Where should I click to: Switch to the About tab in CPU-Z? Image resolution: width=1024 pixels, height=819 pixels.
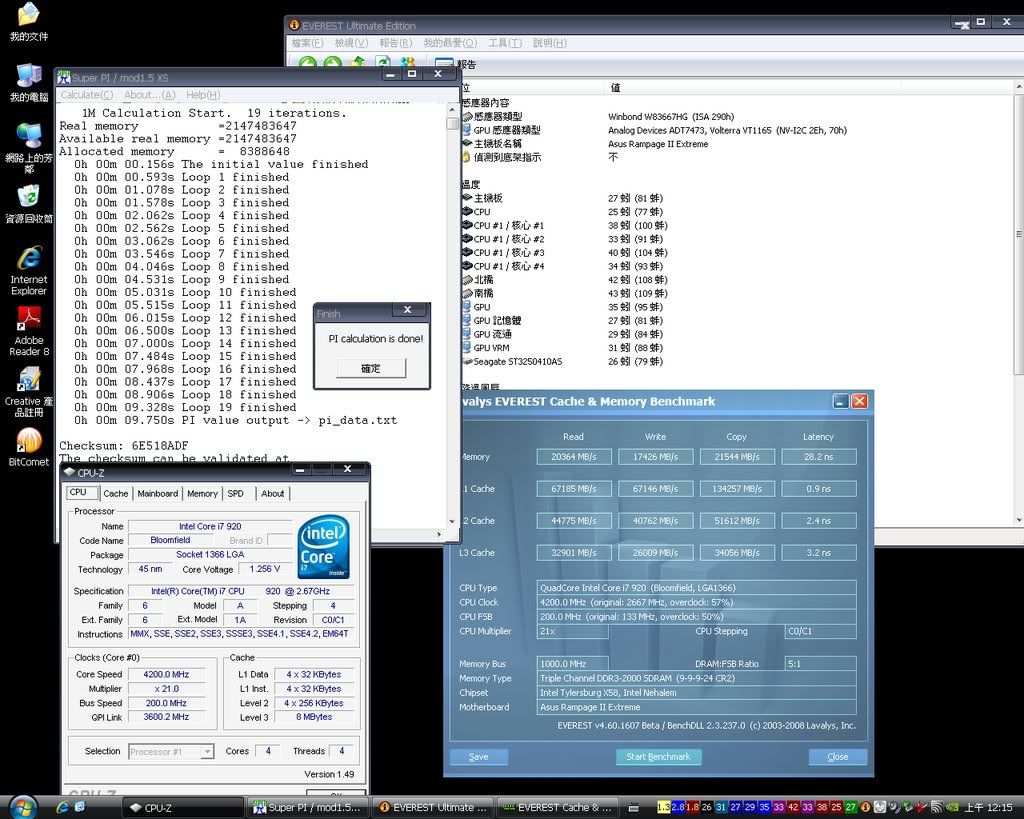click(x=272, y=494)
